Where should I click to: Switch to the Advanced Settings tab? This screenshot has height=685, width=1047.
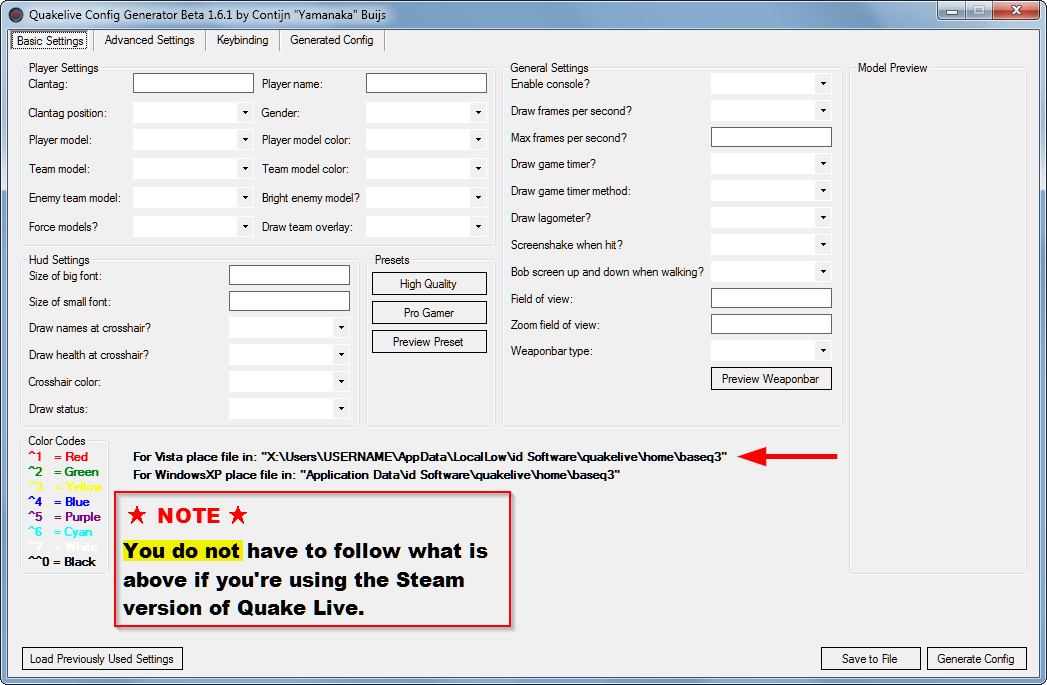pos(148,40)
